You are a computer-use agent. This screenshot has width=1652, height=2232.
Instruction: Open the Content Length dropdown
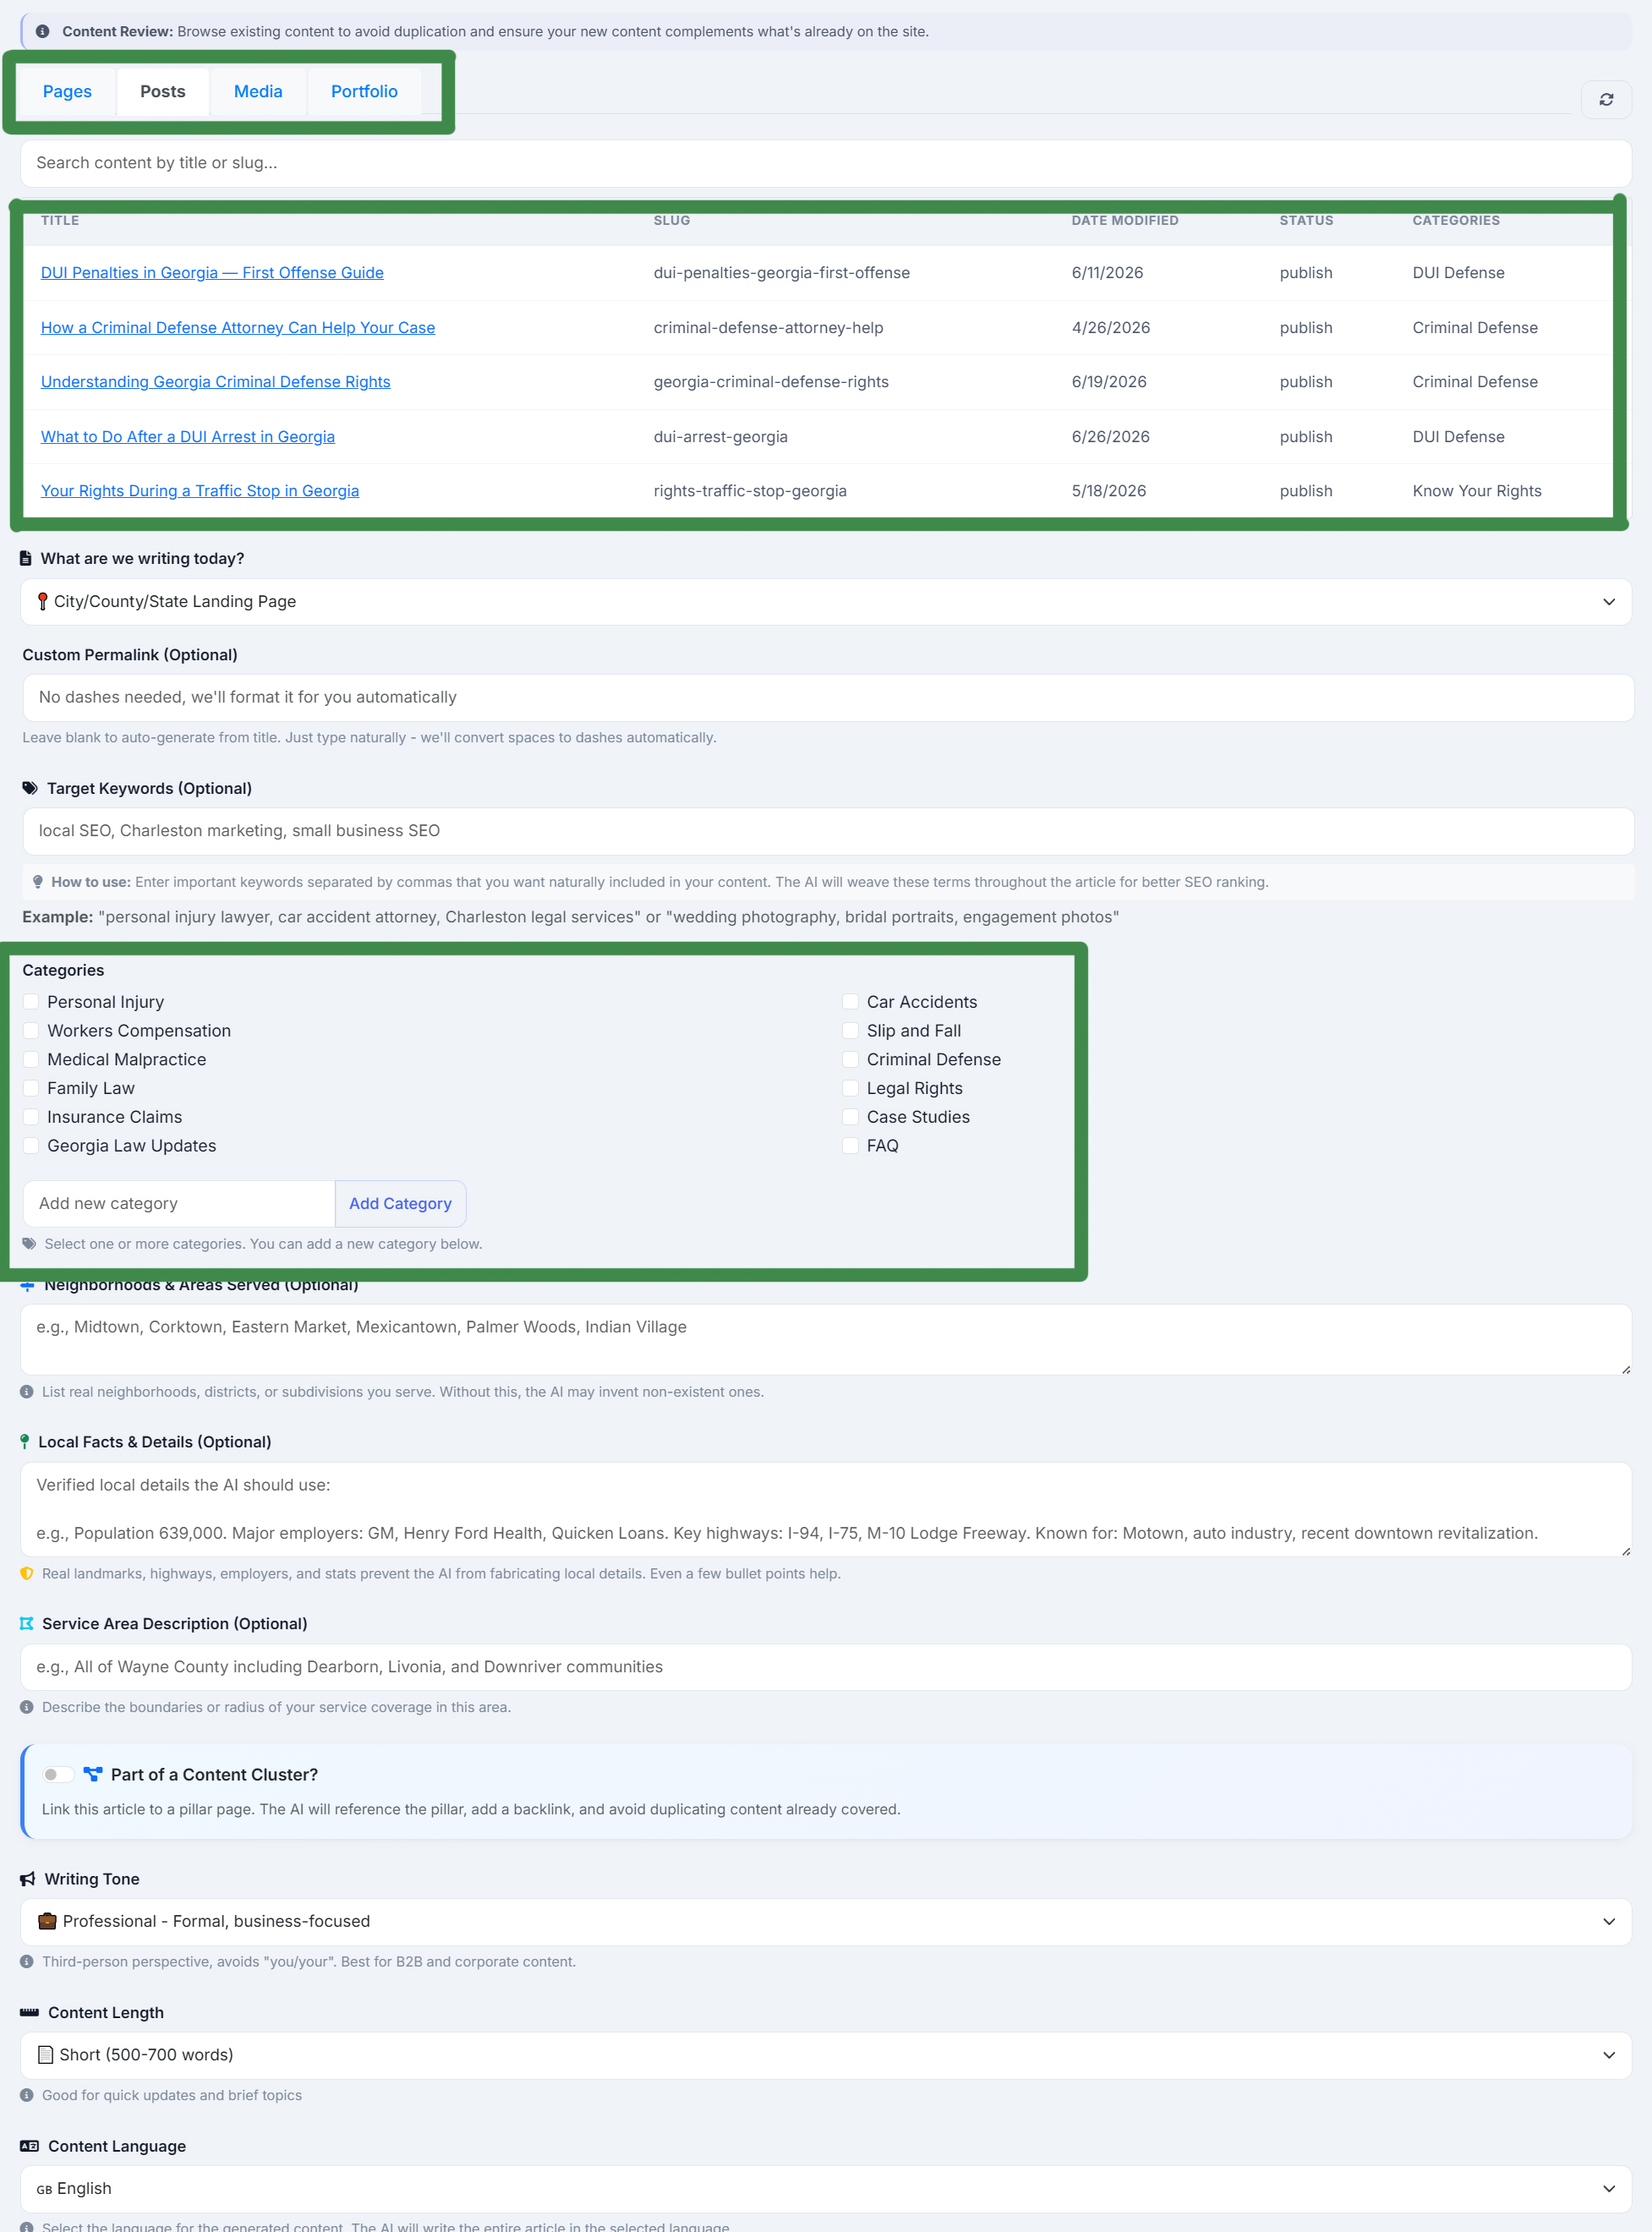point(826,2055)
